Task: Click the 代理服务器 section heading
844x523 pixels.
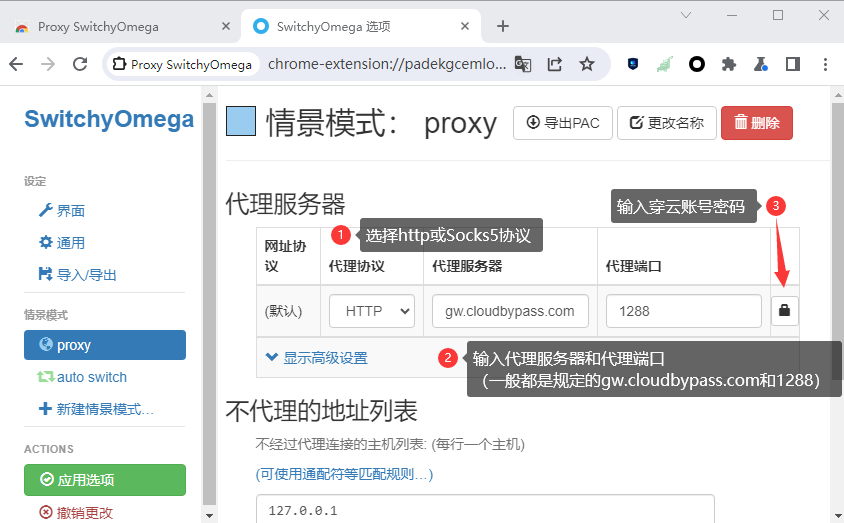Action: (285, 204)
